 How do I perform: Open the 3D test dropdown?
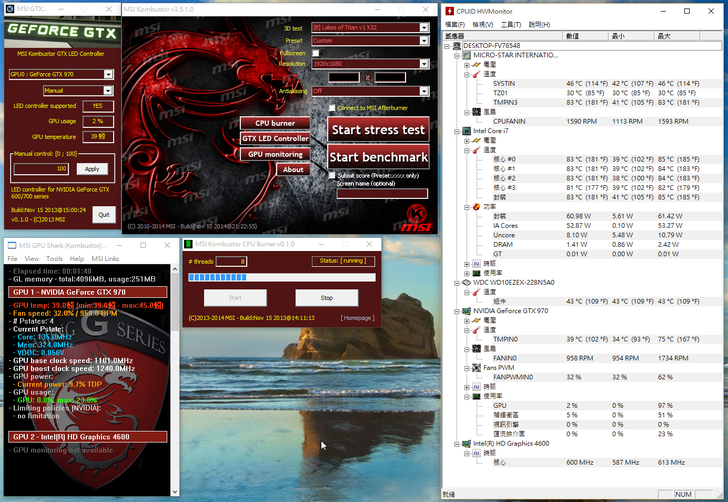pos(370,28)
